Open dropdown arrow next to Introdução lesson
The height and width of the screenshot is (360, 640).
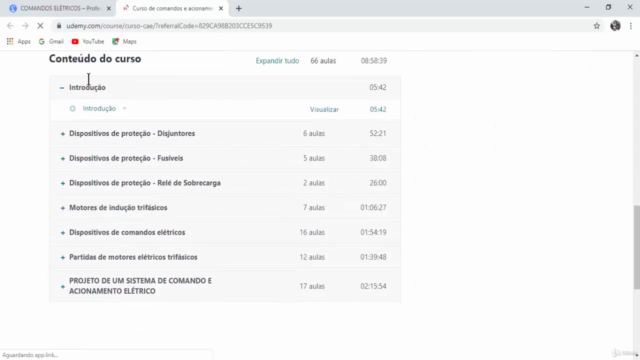coord(124,109)
